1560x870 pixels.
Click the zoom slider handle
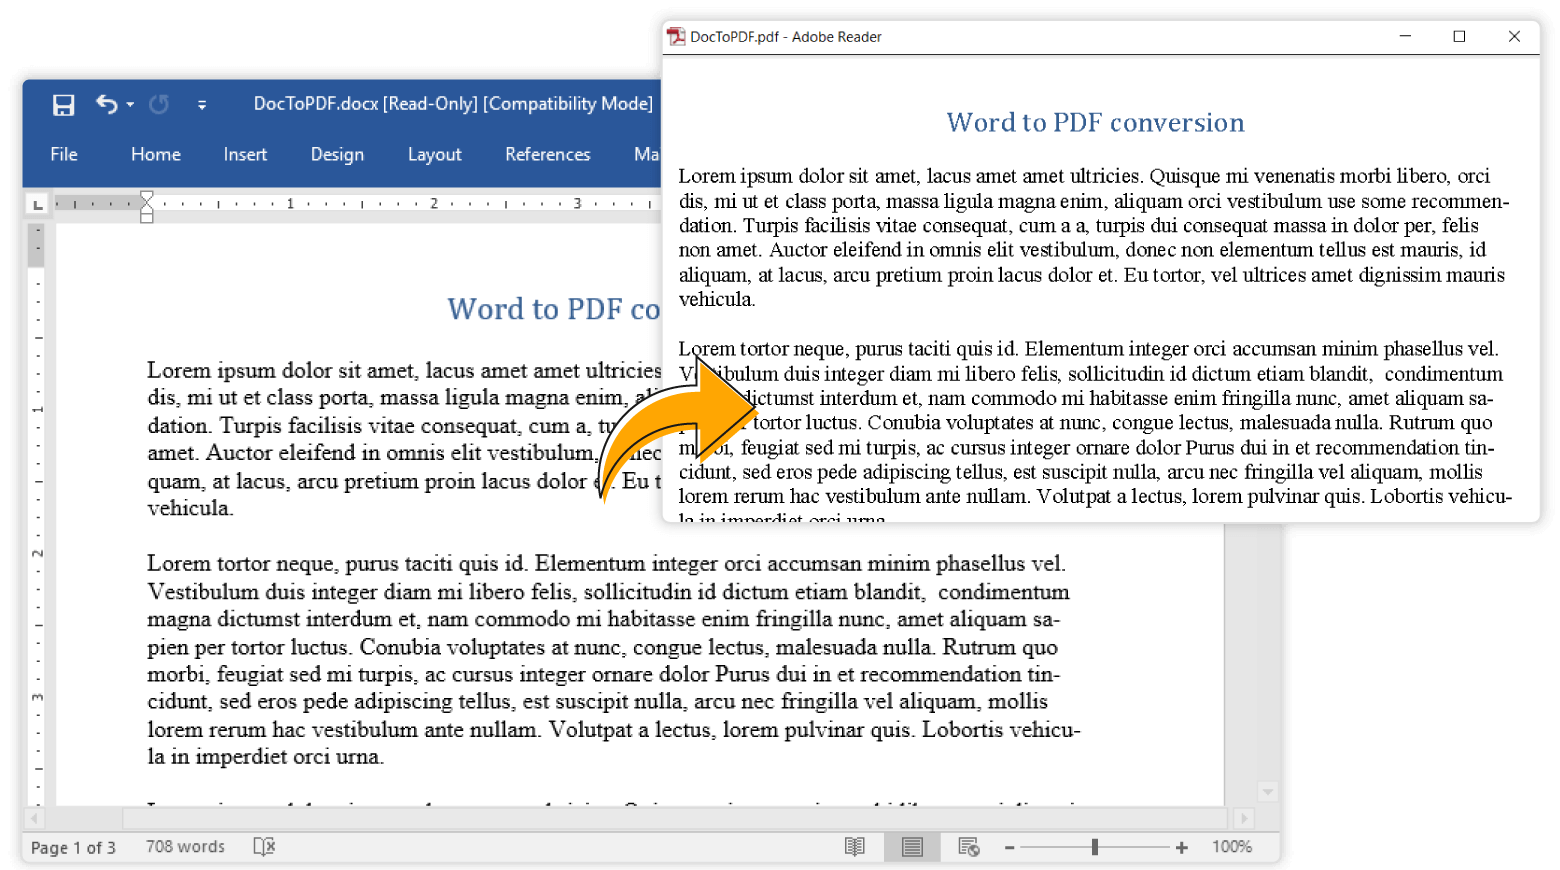[1095, 847]
